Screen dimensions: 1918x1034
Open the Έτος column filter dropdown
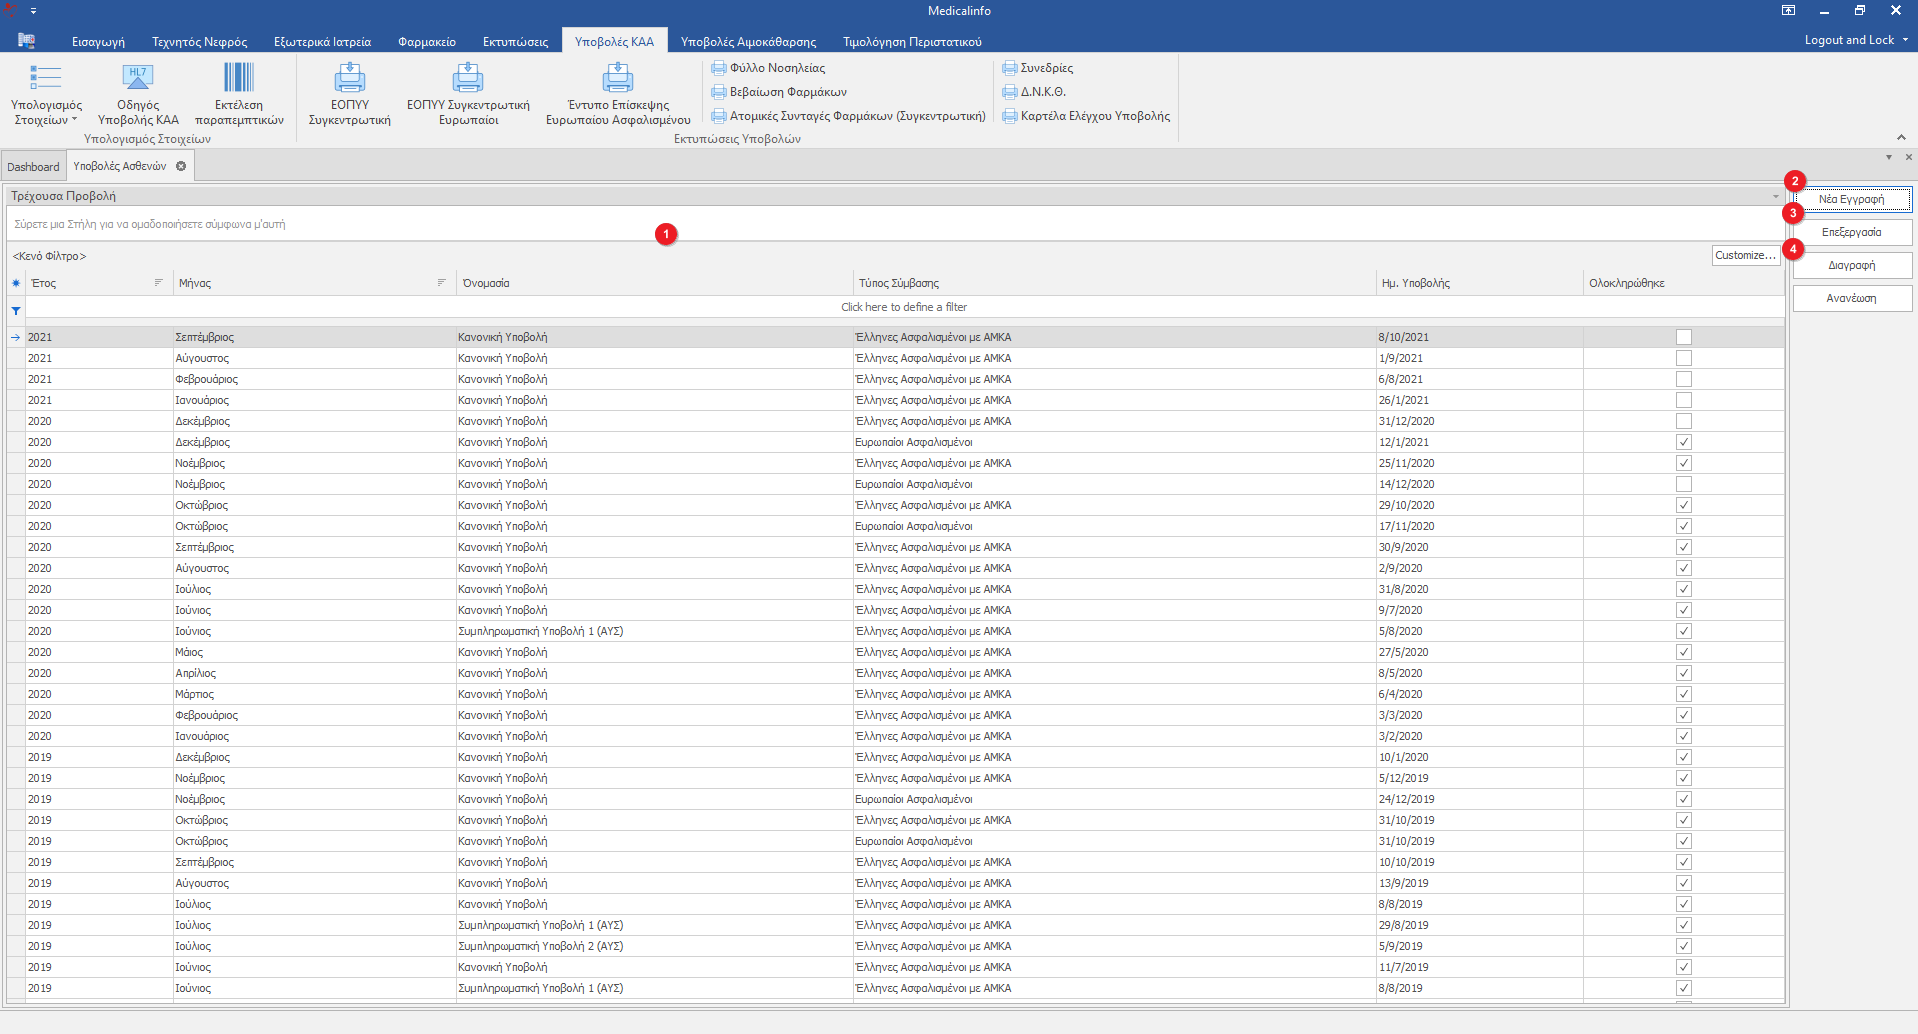(x=158, y=283)
